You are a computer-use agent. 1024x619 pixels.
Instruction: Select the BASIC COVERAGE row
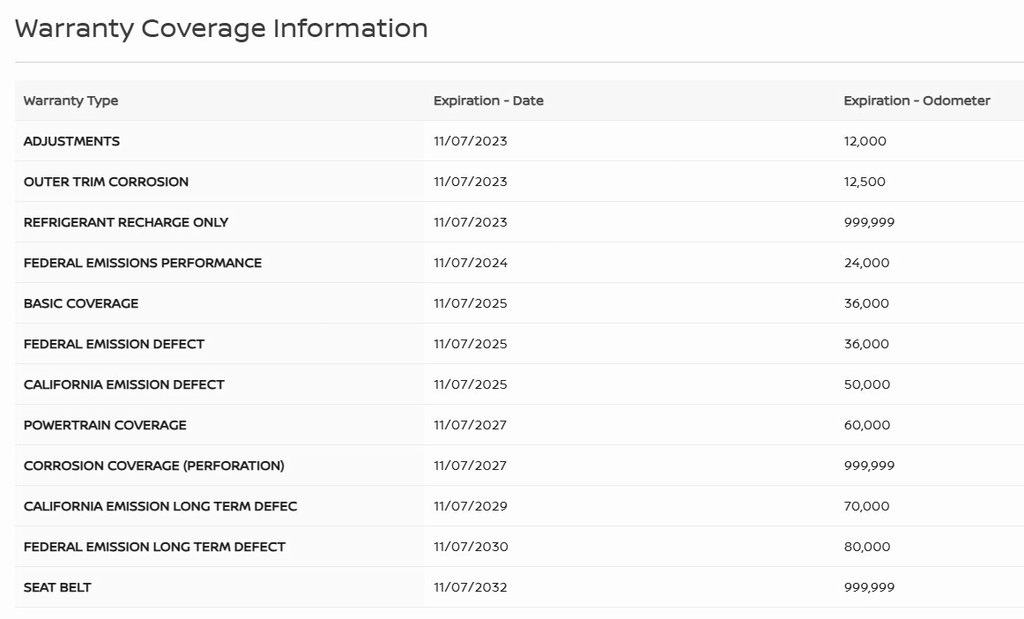(81, 303)
